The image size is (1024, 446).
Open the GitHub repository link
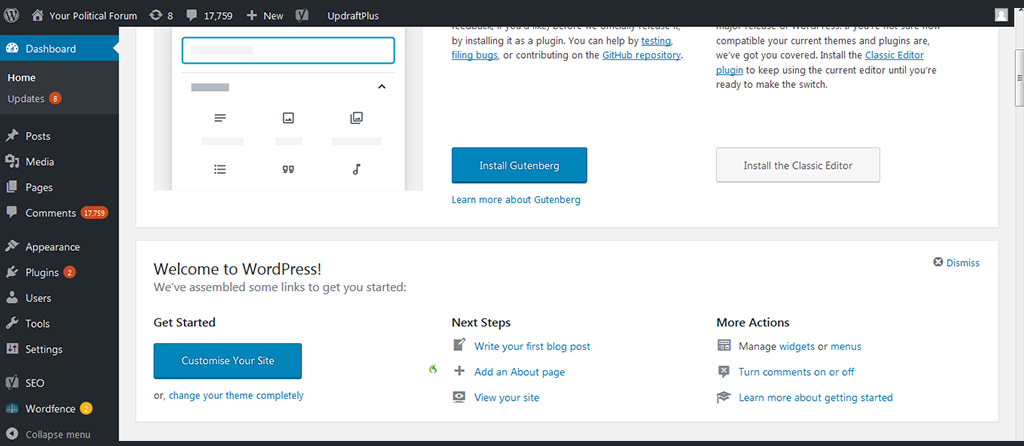tap(641, 55)
